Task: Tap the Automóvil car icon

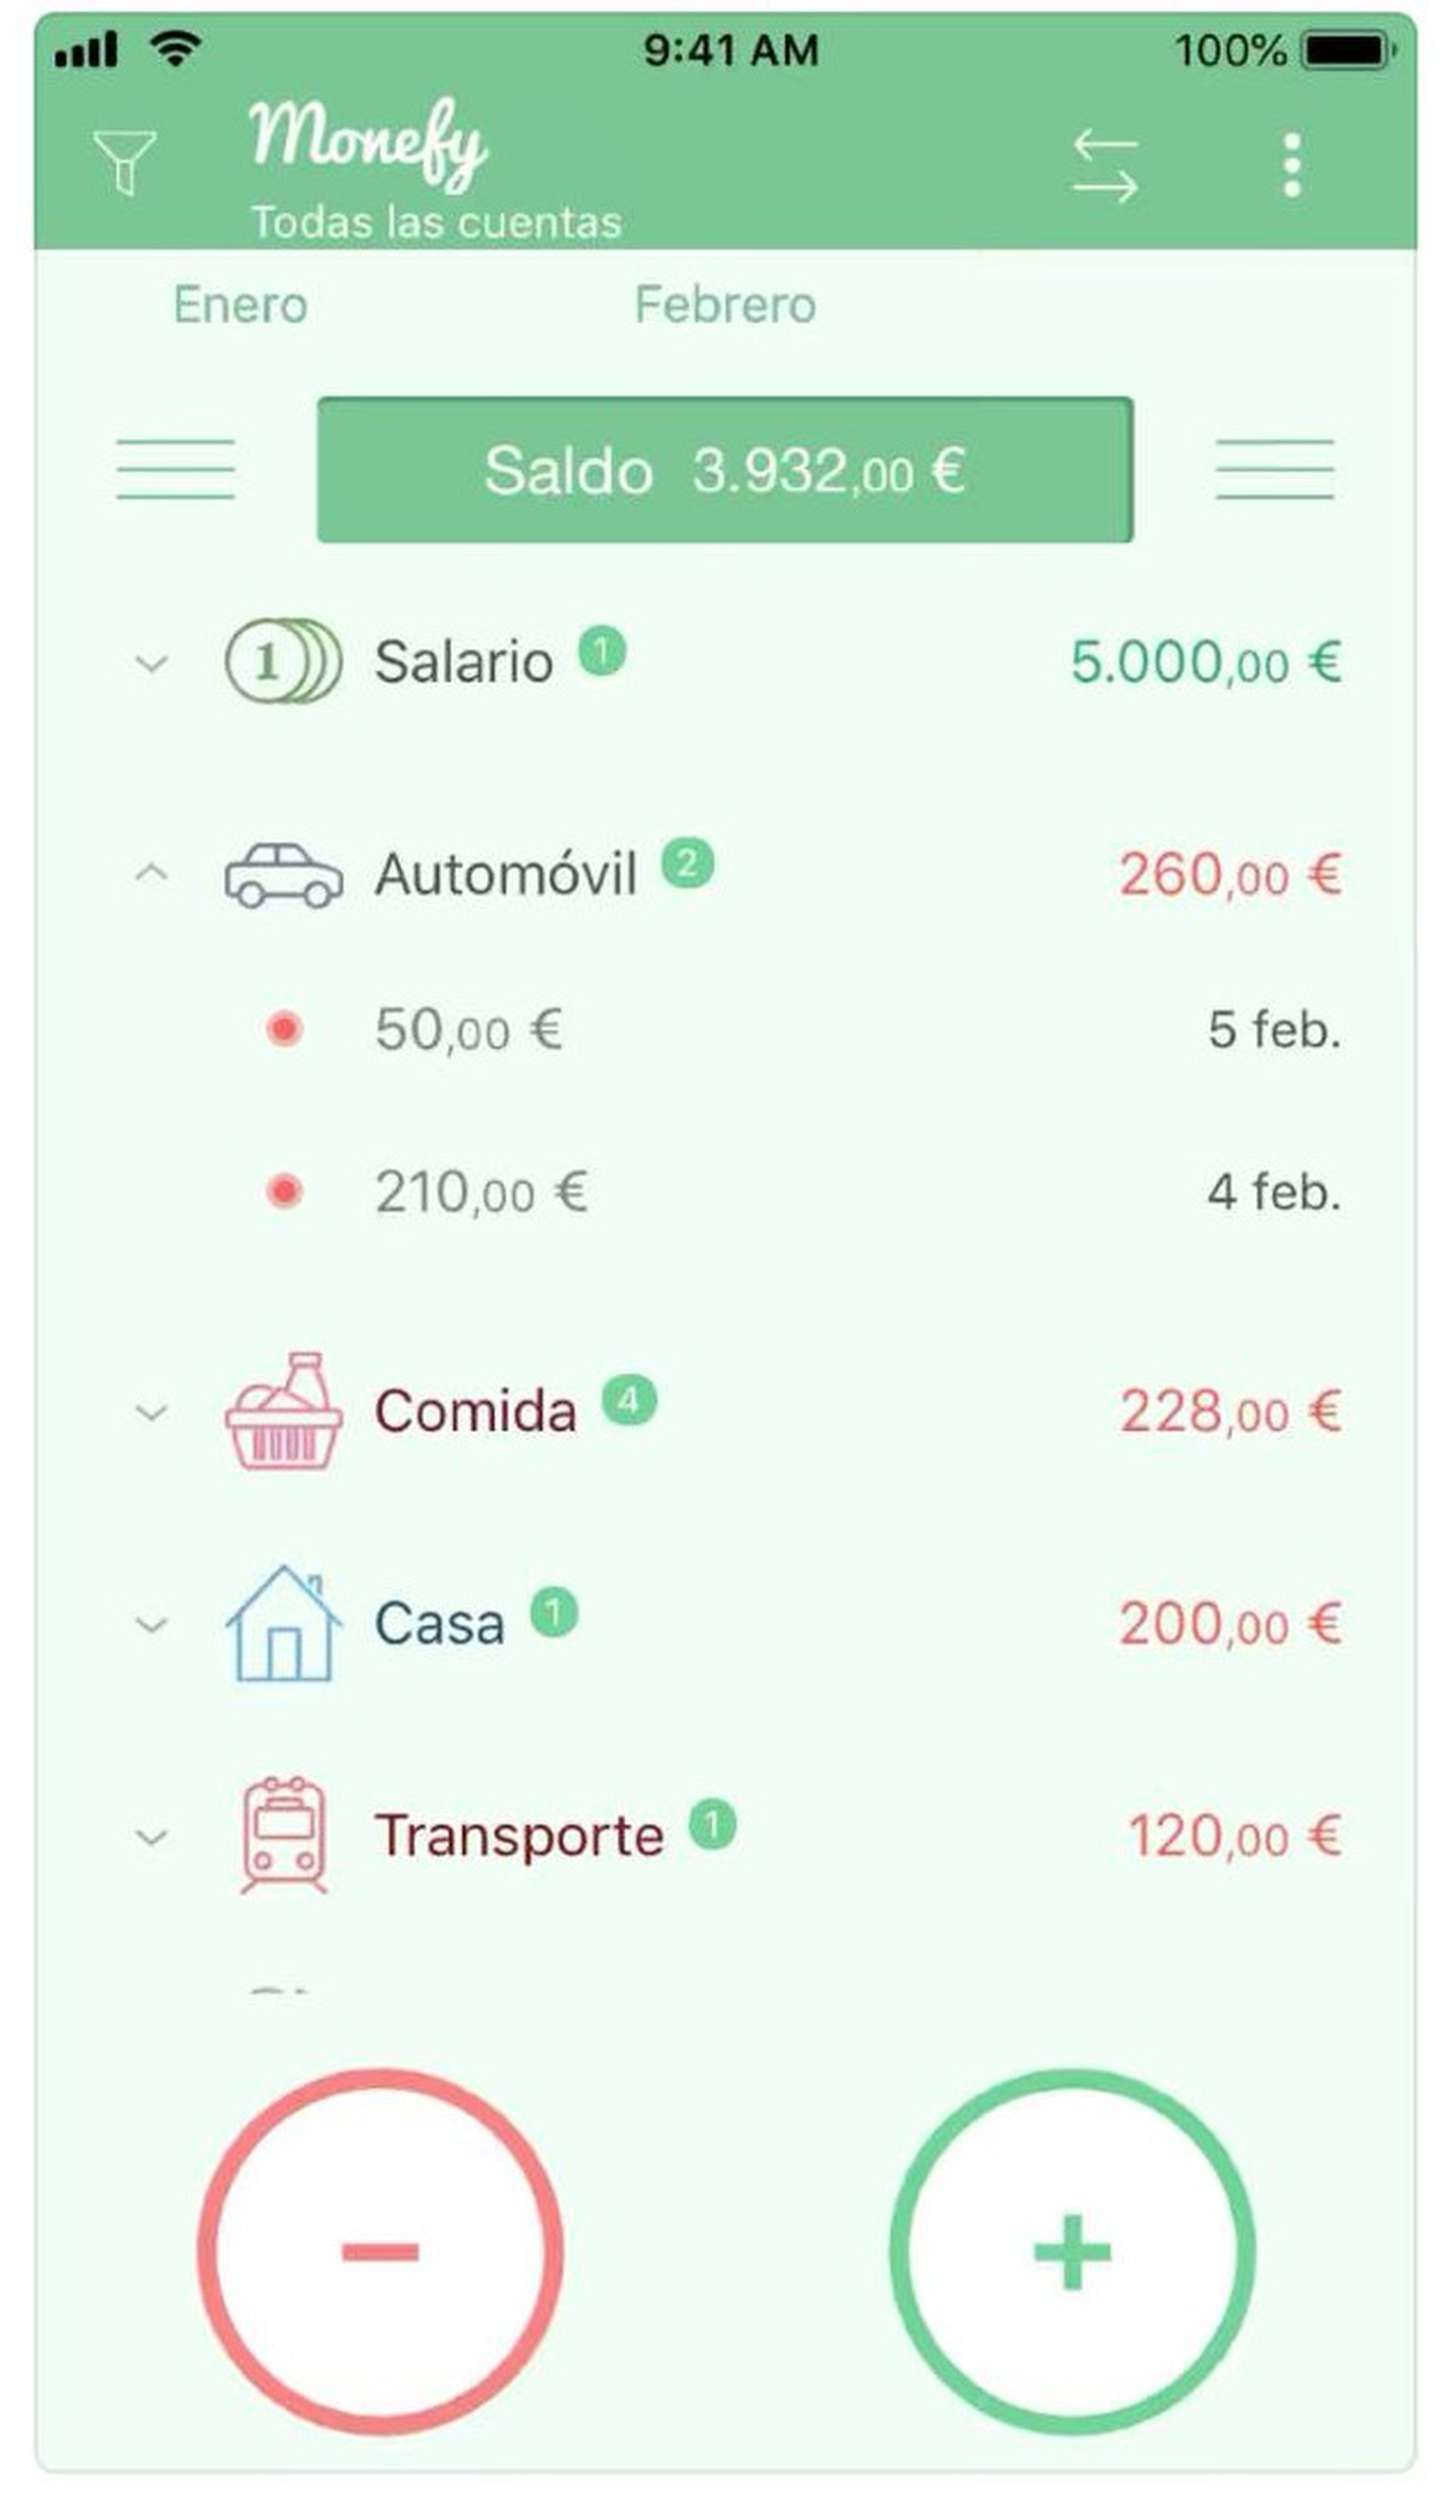Action: [x=283, y=875]
